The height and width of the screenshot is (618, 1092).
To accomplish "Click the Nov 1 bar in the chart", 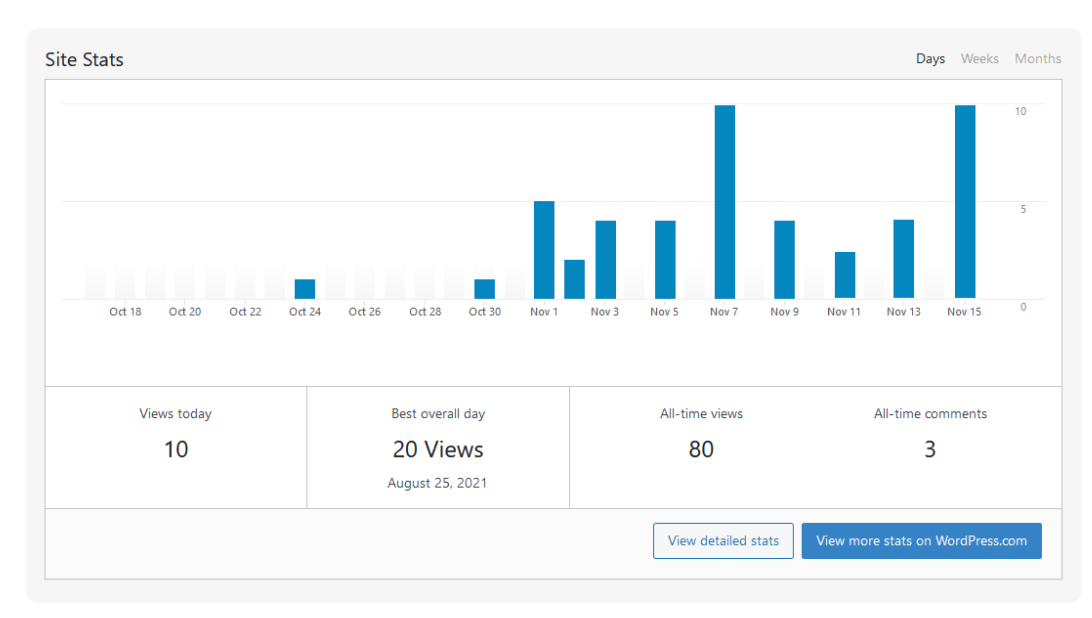I will point(544,250).
